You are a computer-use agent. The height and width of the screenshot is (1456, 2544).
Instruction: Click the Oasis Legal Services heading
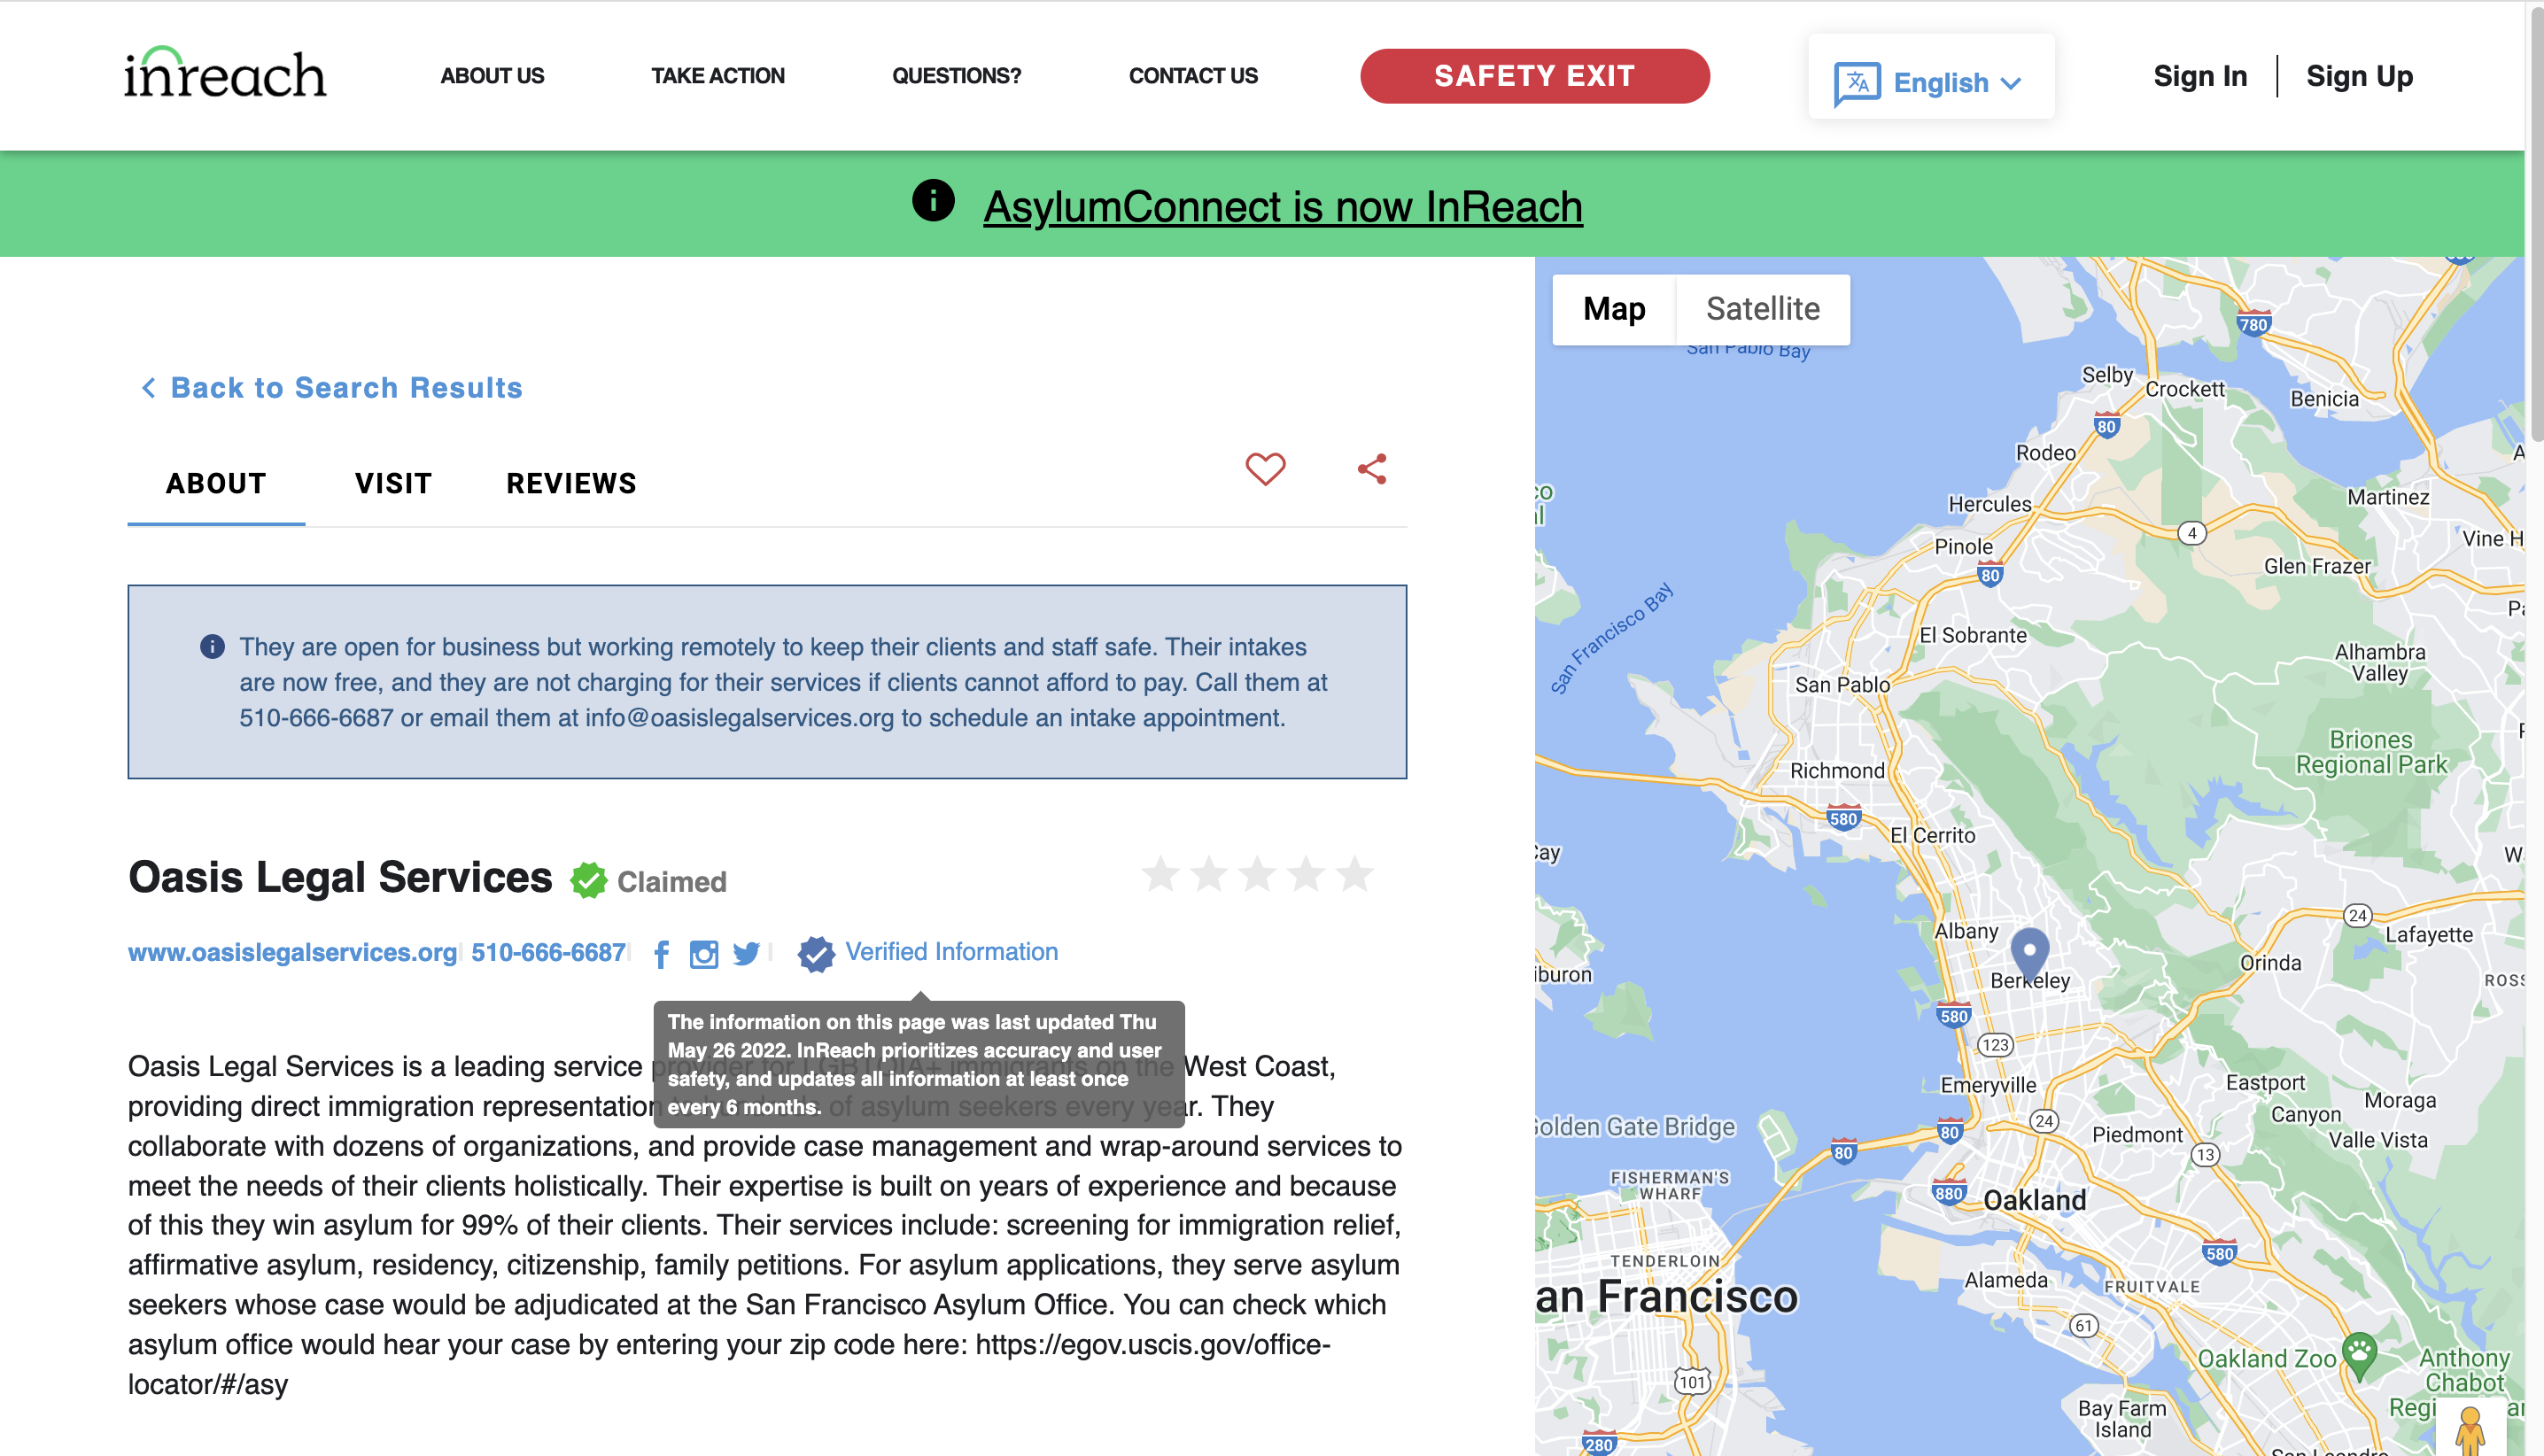pyautogui.click(x=340, y=877)
